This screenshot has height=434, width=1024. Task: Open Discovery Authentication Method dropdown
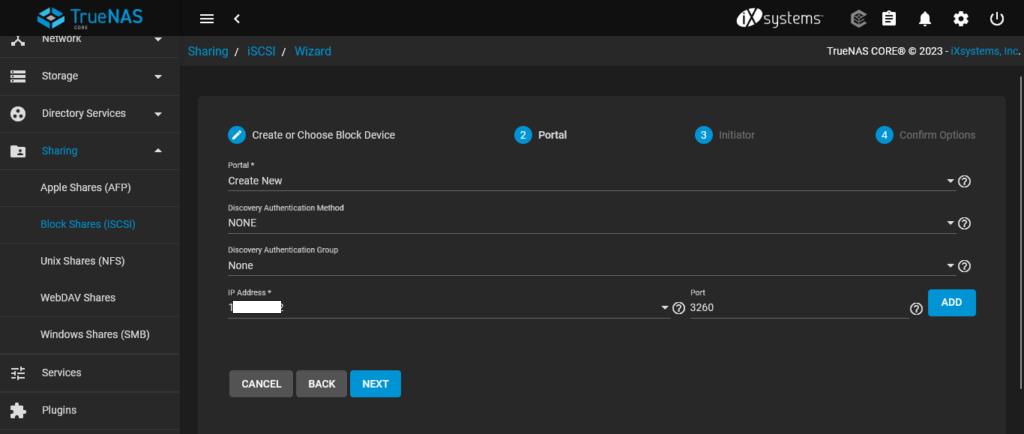[590, 224]
